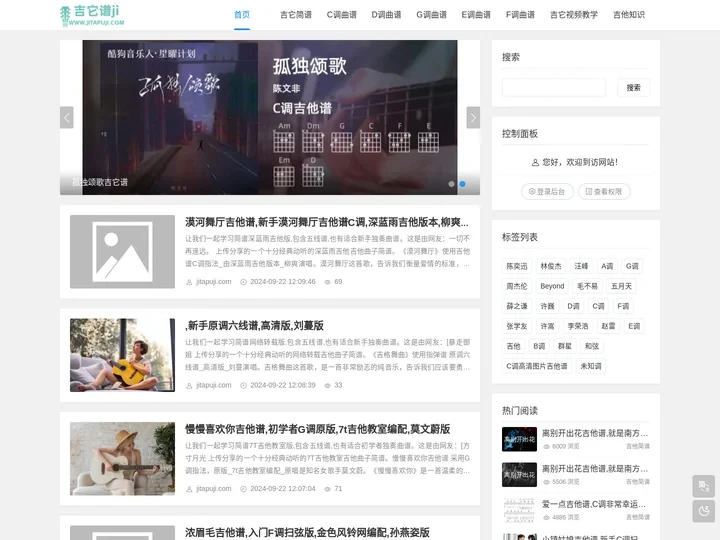Select the C调 tag
The height and width of the screenshot is (540, 720).
(x=598, y=306)
